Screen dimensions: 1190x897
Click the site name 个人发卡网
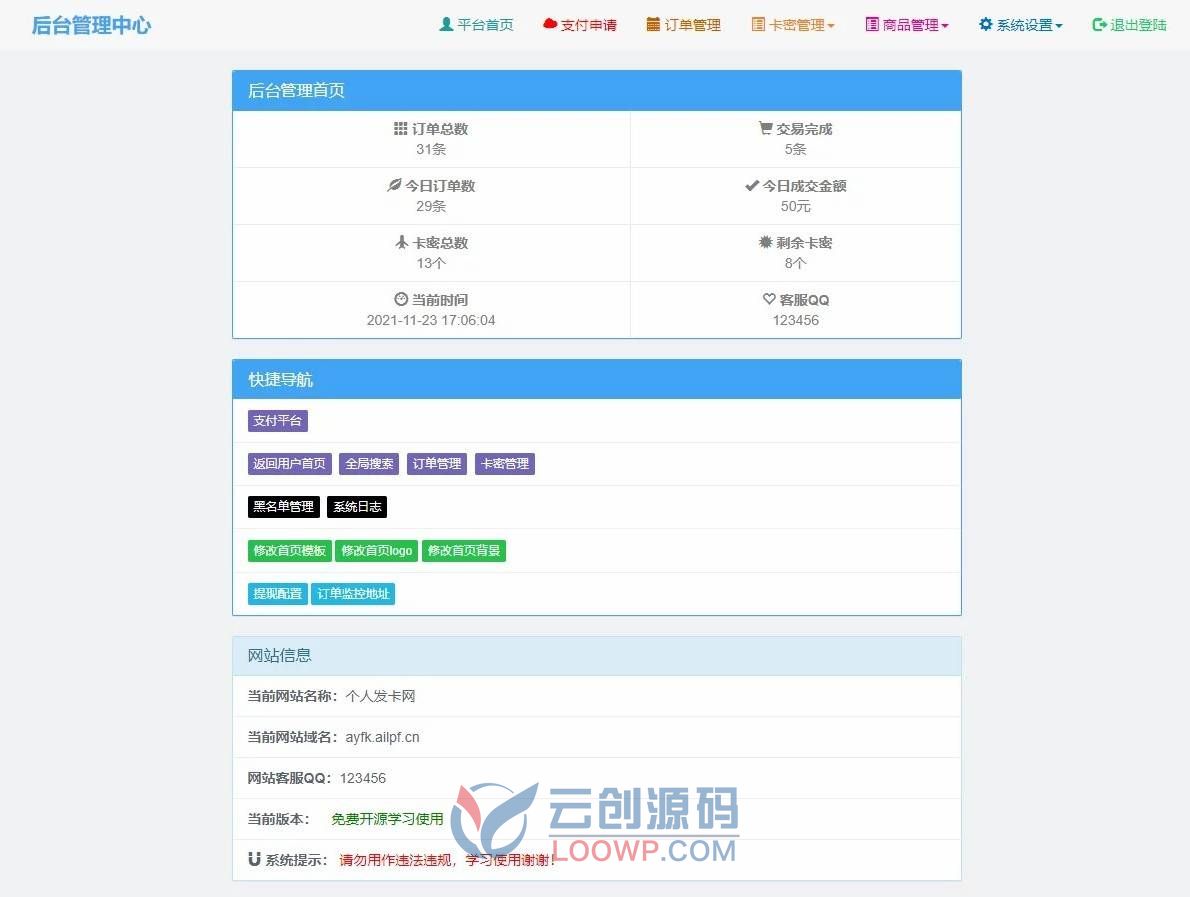[x=380, y=696]
